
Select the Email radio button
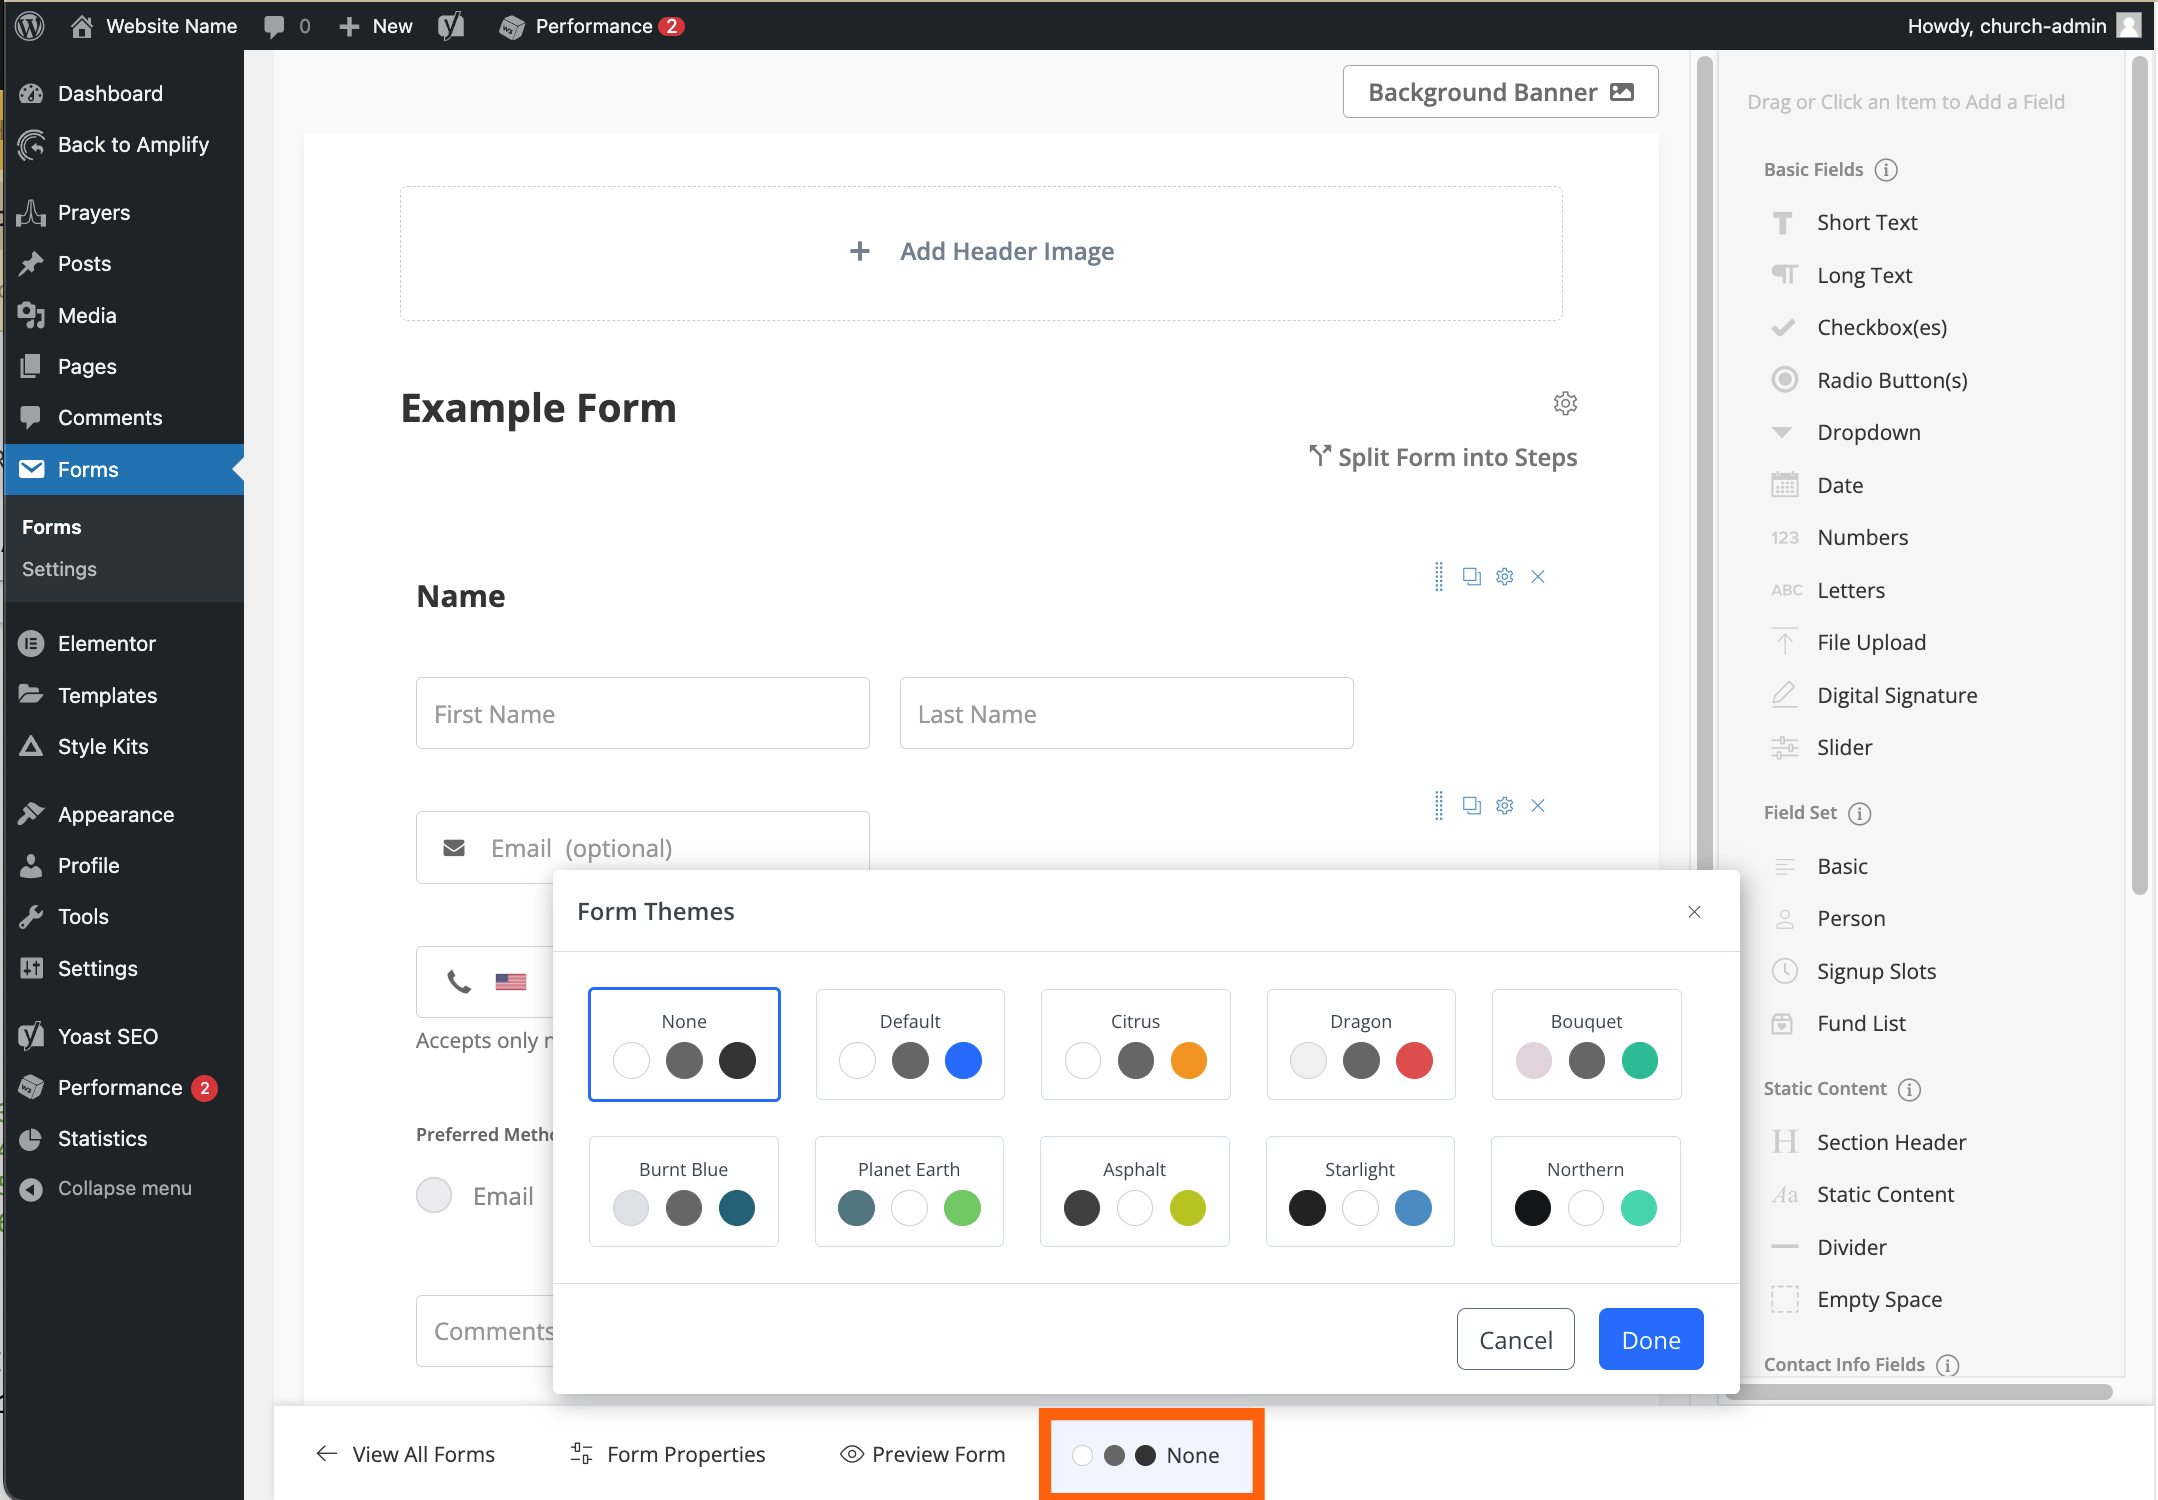tap(435, 1195)
